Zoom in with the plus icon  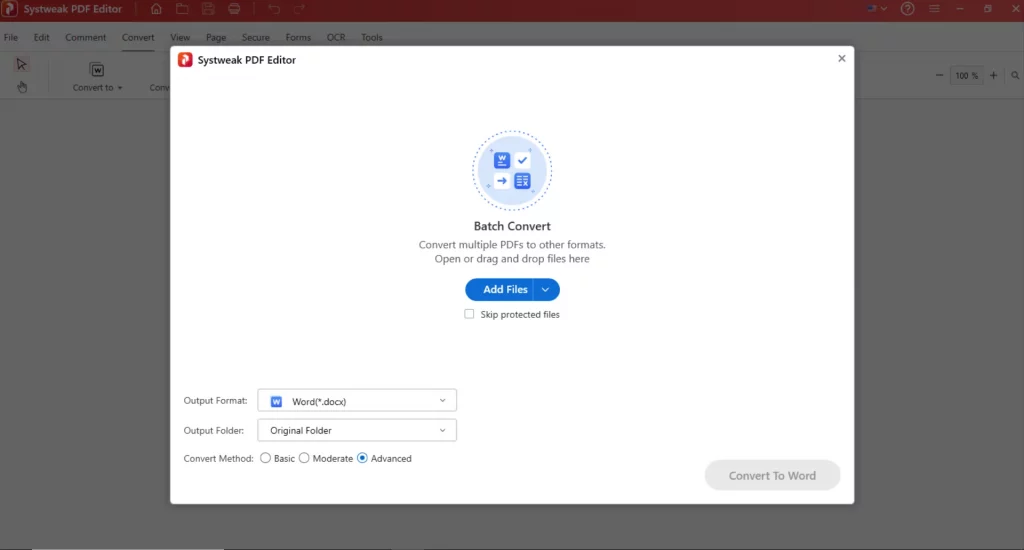point(993,76)
